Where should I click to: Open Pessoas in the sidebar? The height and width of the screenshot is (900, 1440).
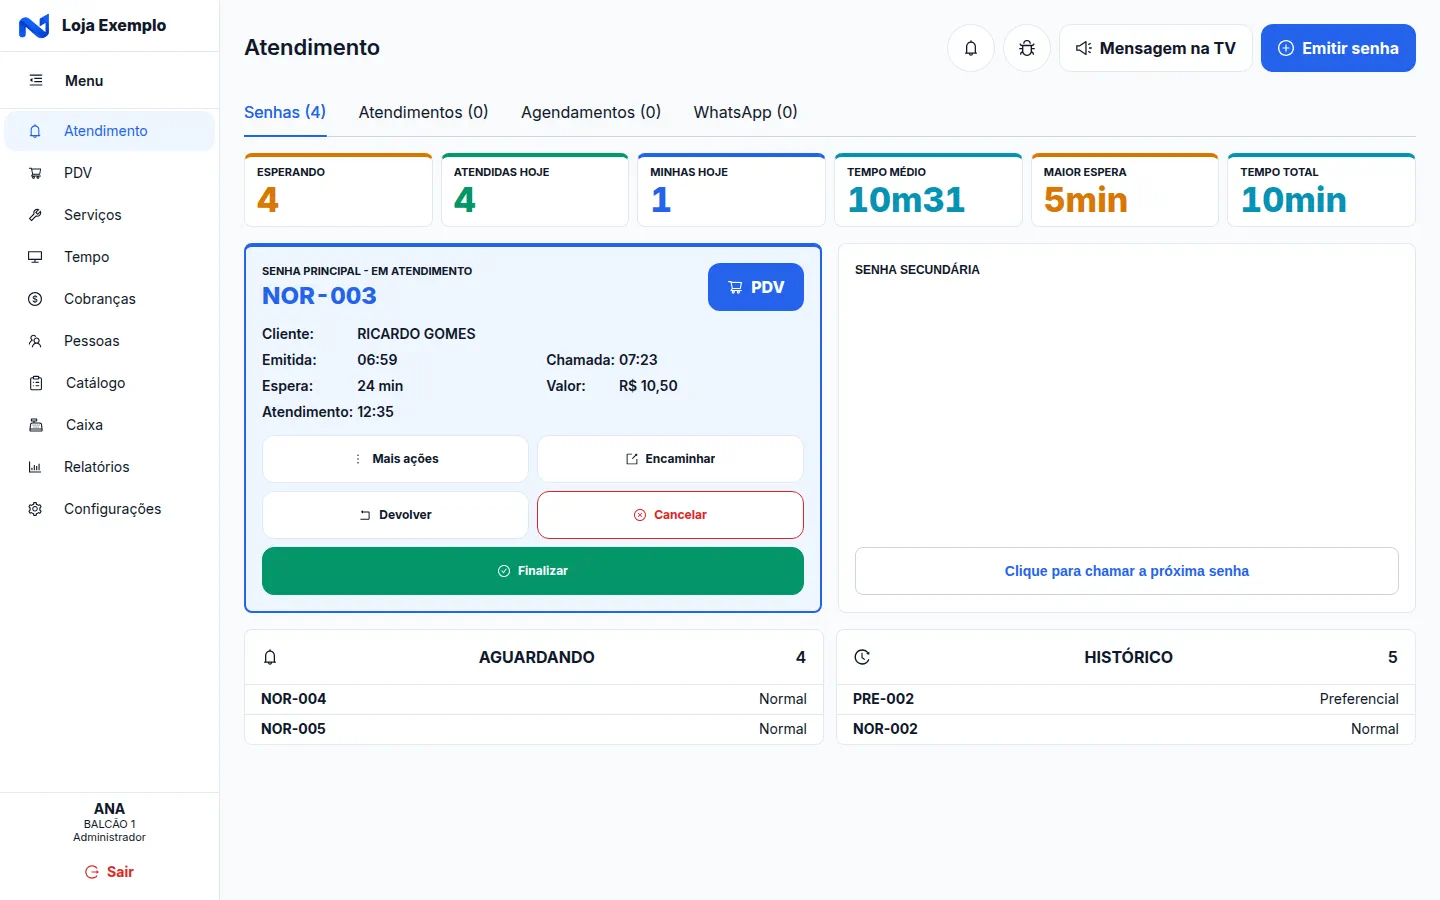click(110, 341)
